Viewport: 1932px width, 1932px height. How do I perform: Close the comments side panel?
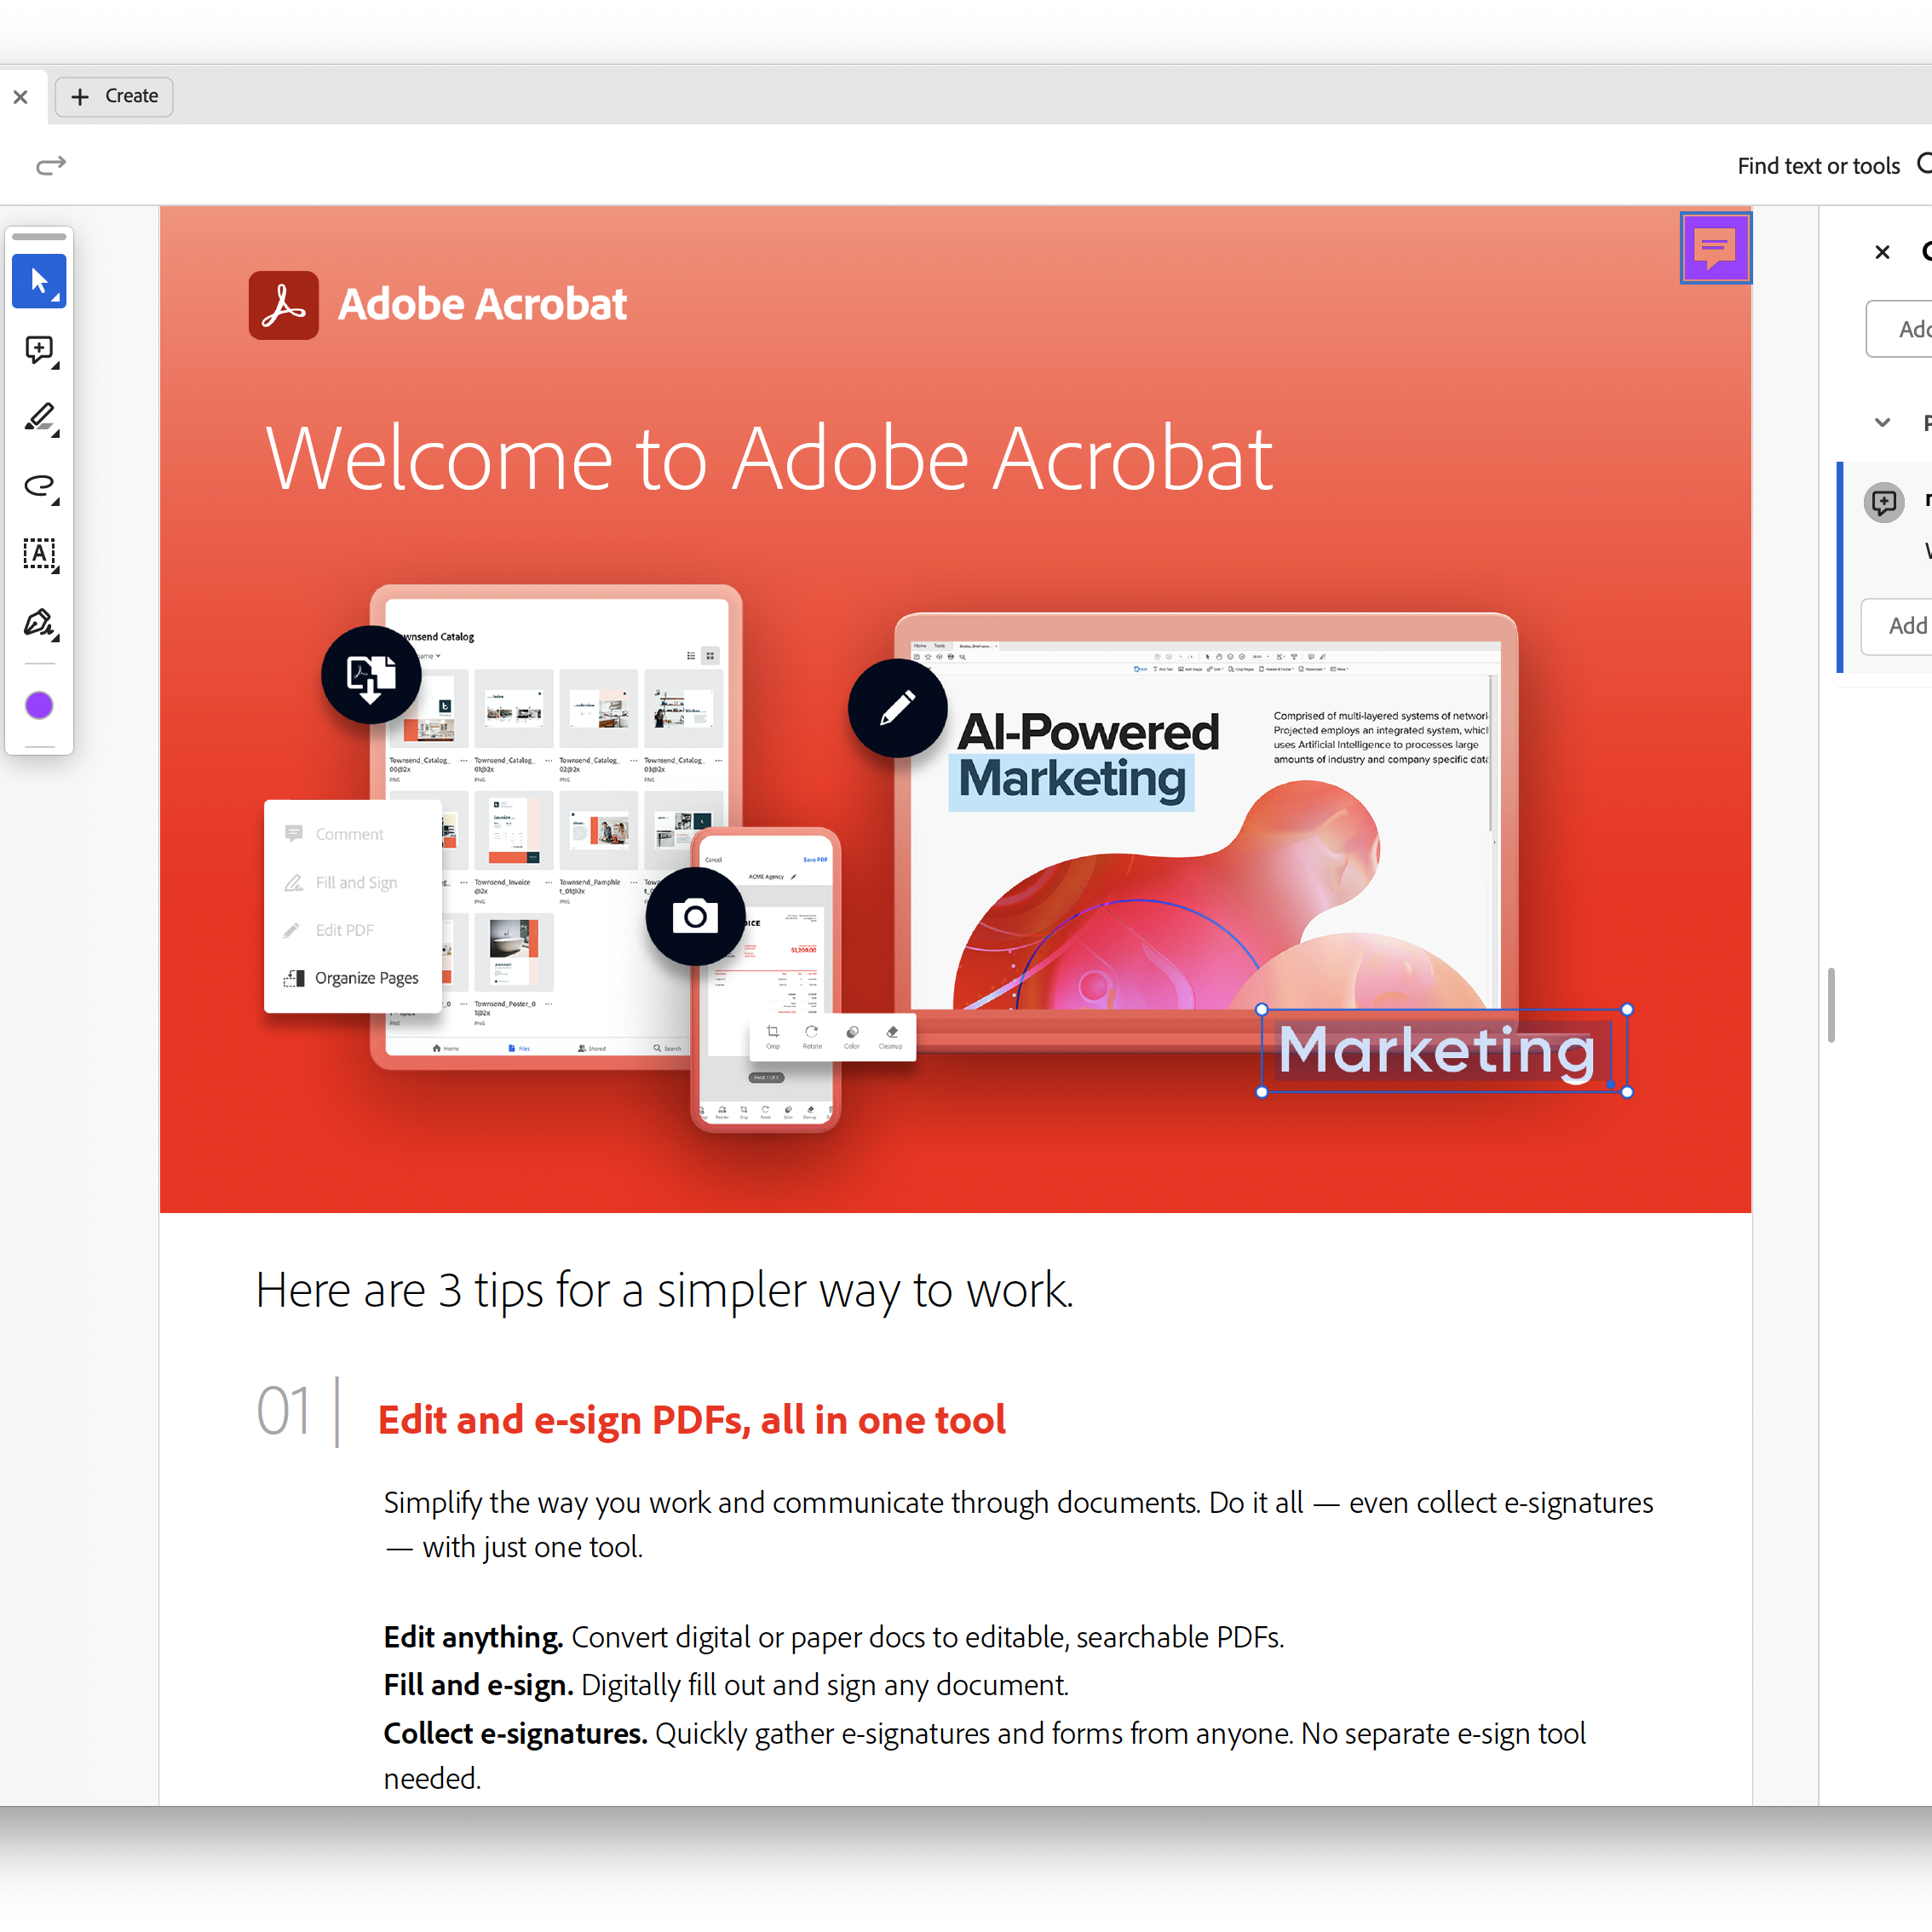tap(1882, 252)
